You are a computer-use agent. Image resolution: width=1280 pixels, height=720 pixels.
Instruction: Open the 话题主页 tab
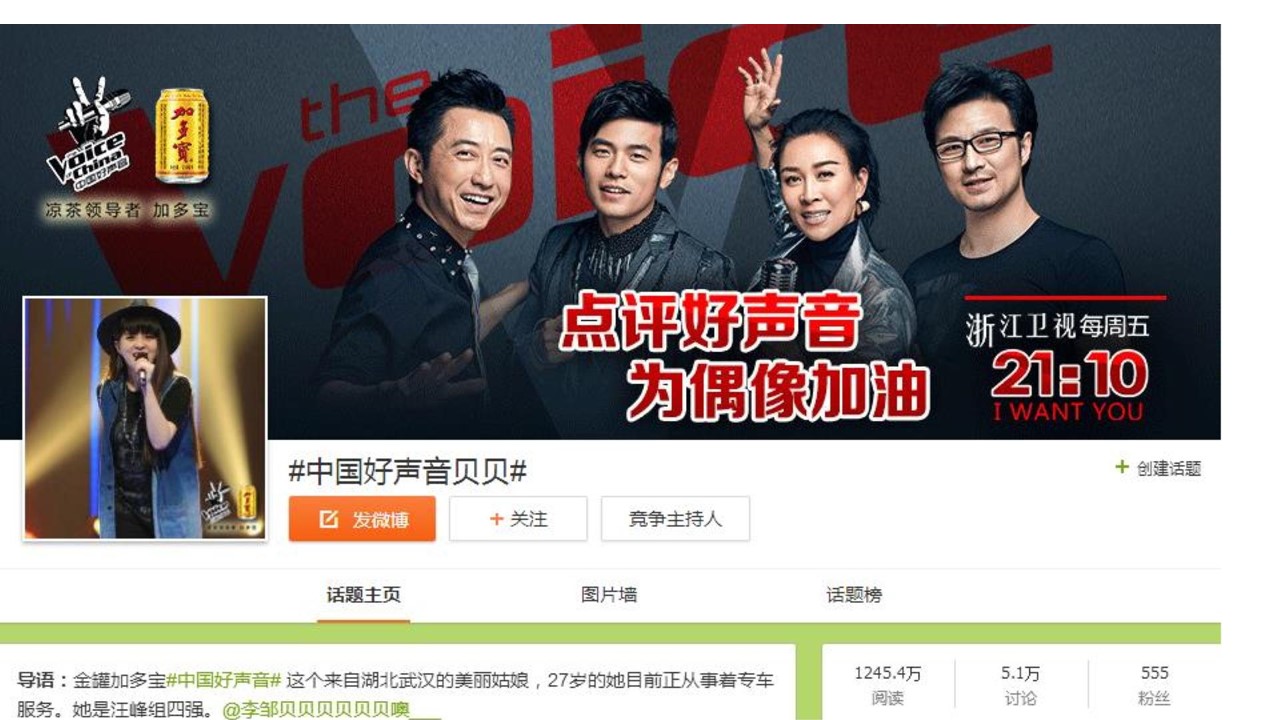(364, 595)
